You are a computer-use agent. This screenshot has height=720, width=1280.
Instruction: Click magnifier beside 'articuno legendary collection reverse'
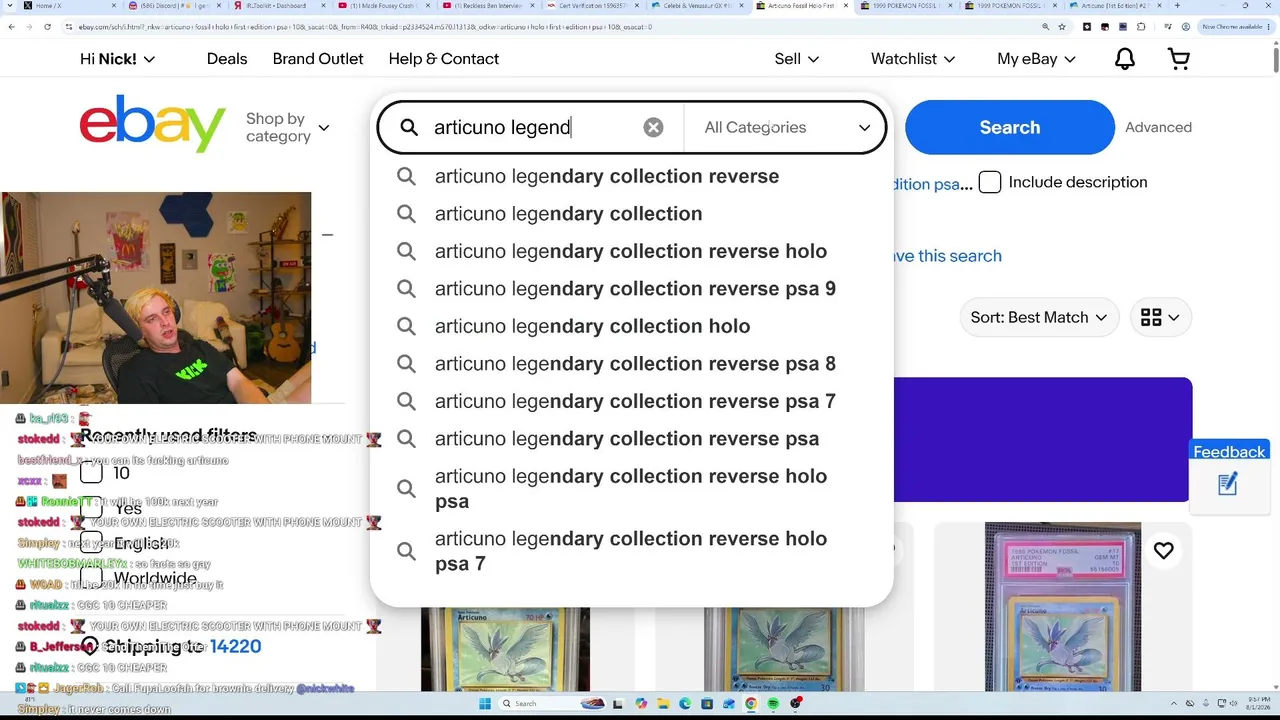[x=406, y=176]
